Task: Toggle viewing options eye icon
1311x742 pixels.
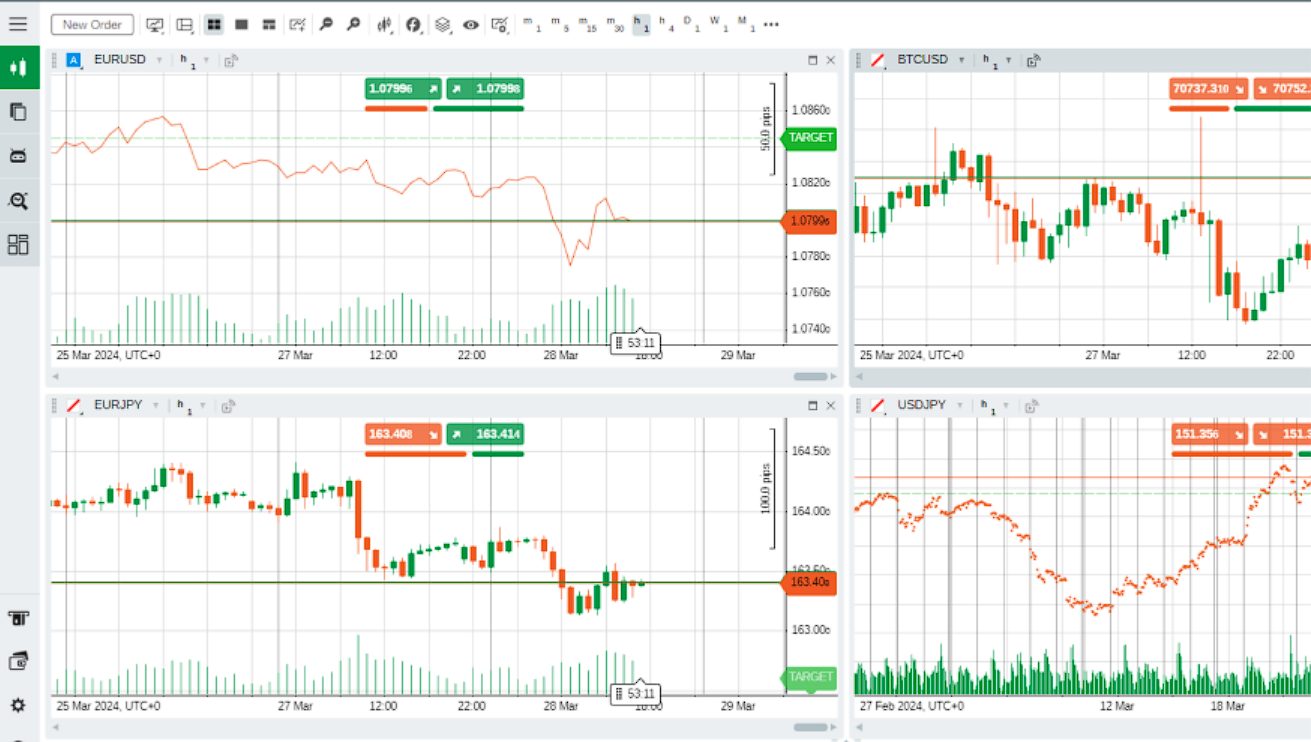Action: [x=471, y=25]
